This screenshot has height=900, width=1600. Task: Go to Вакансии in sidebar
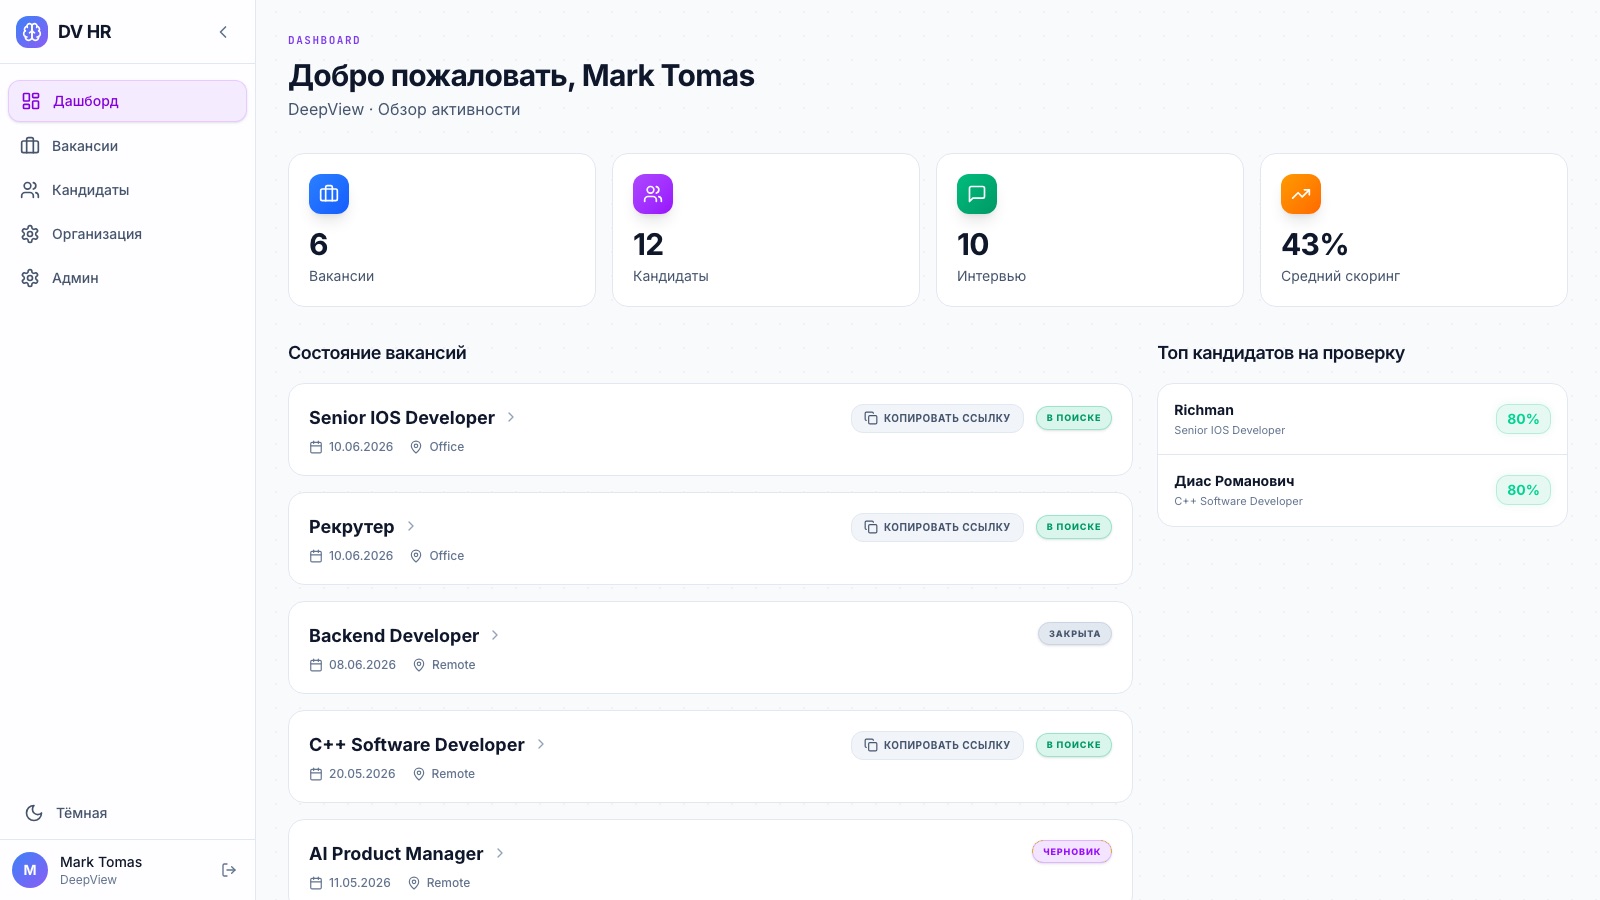[x=127, y=146]
